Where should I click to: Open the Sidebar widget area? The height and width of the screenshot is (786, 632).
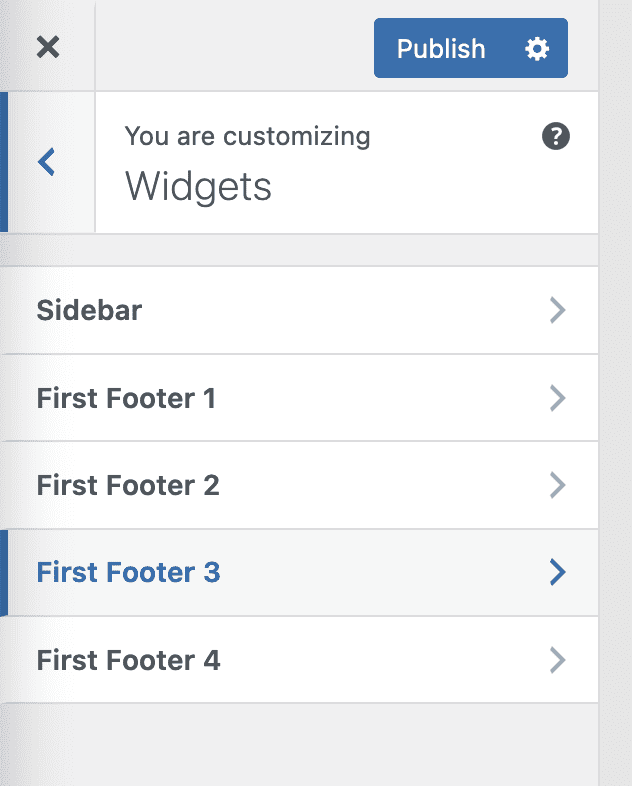click(90, 310)
